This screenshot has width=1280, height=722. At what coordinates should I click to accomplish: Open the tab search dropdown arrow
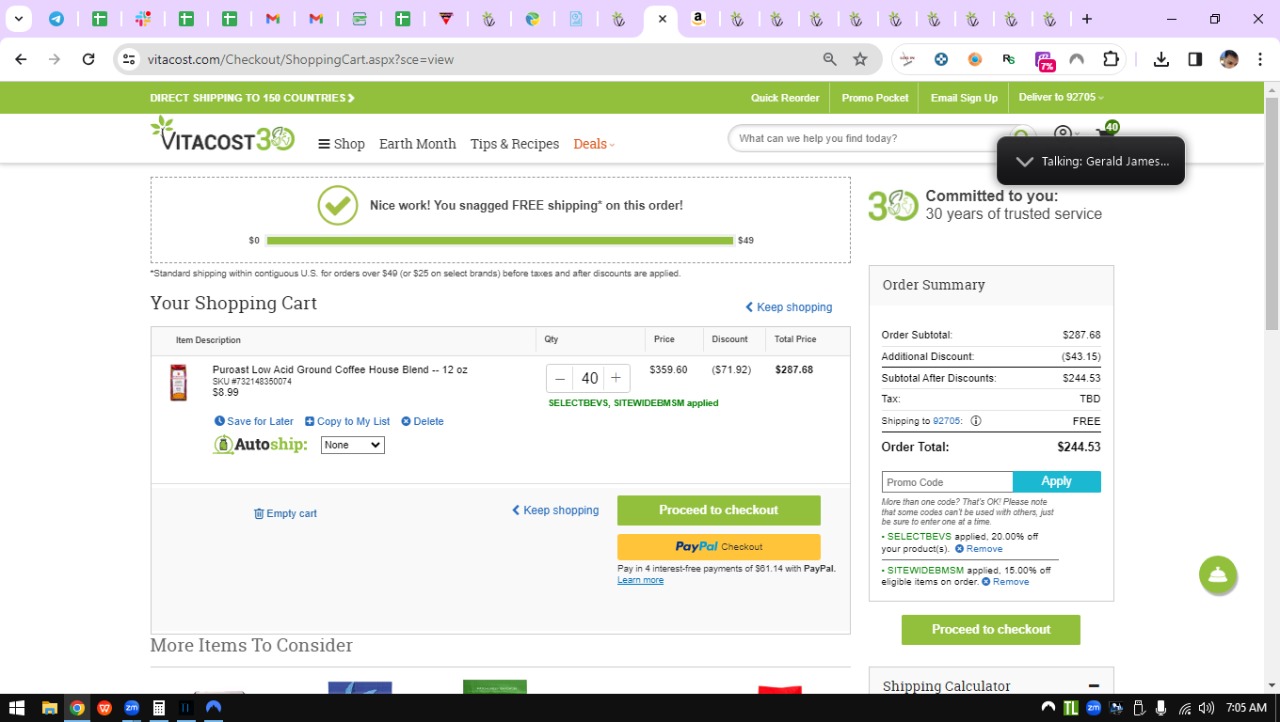click(18, 19)
